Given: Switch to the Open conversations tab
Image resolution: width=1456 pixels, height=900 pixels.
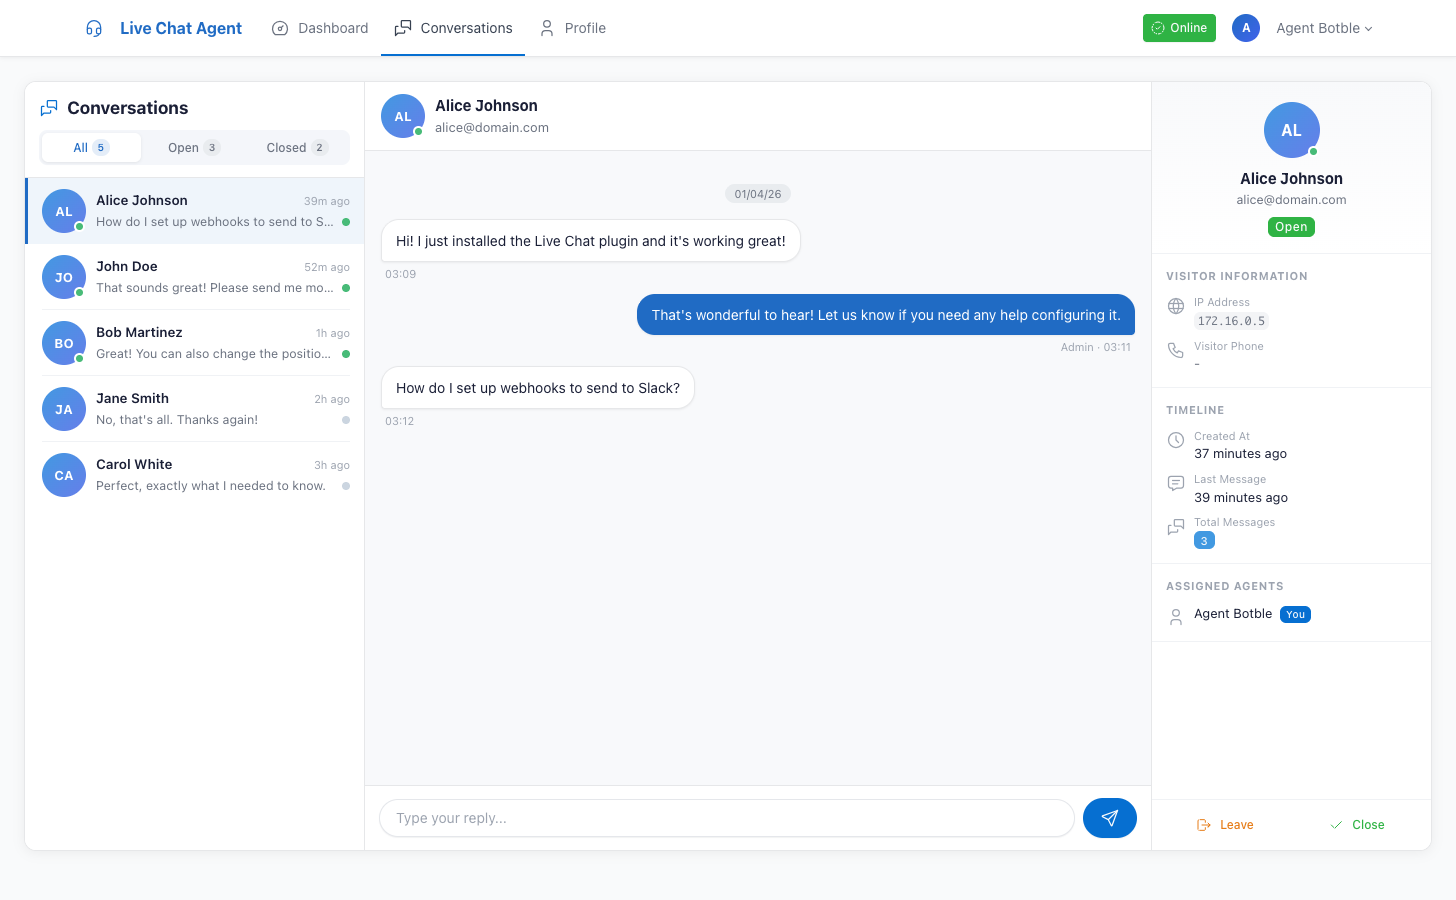Looking at the screenshot, I should point(193,147).
